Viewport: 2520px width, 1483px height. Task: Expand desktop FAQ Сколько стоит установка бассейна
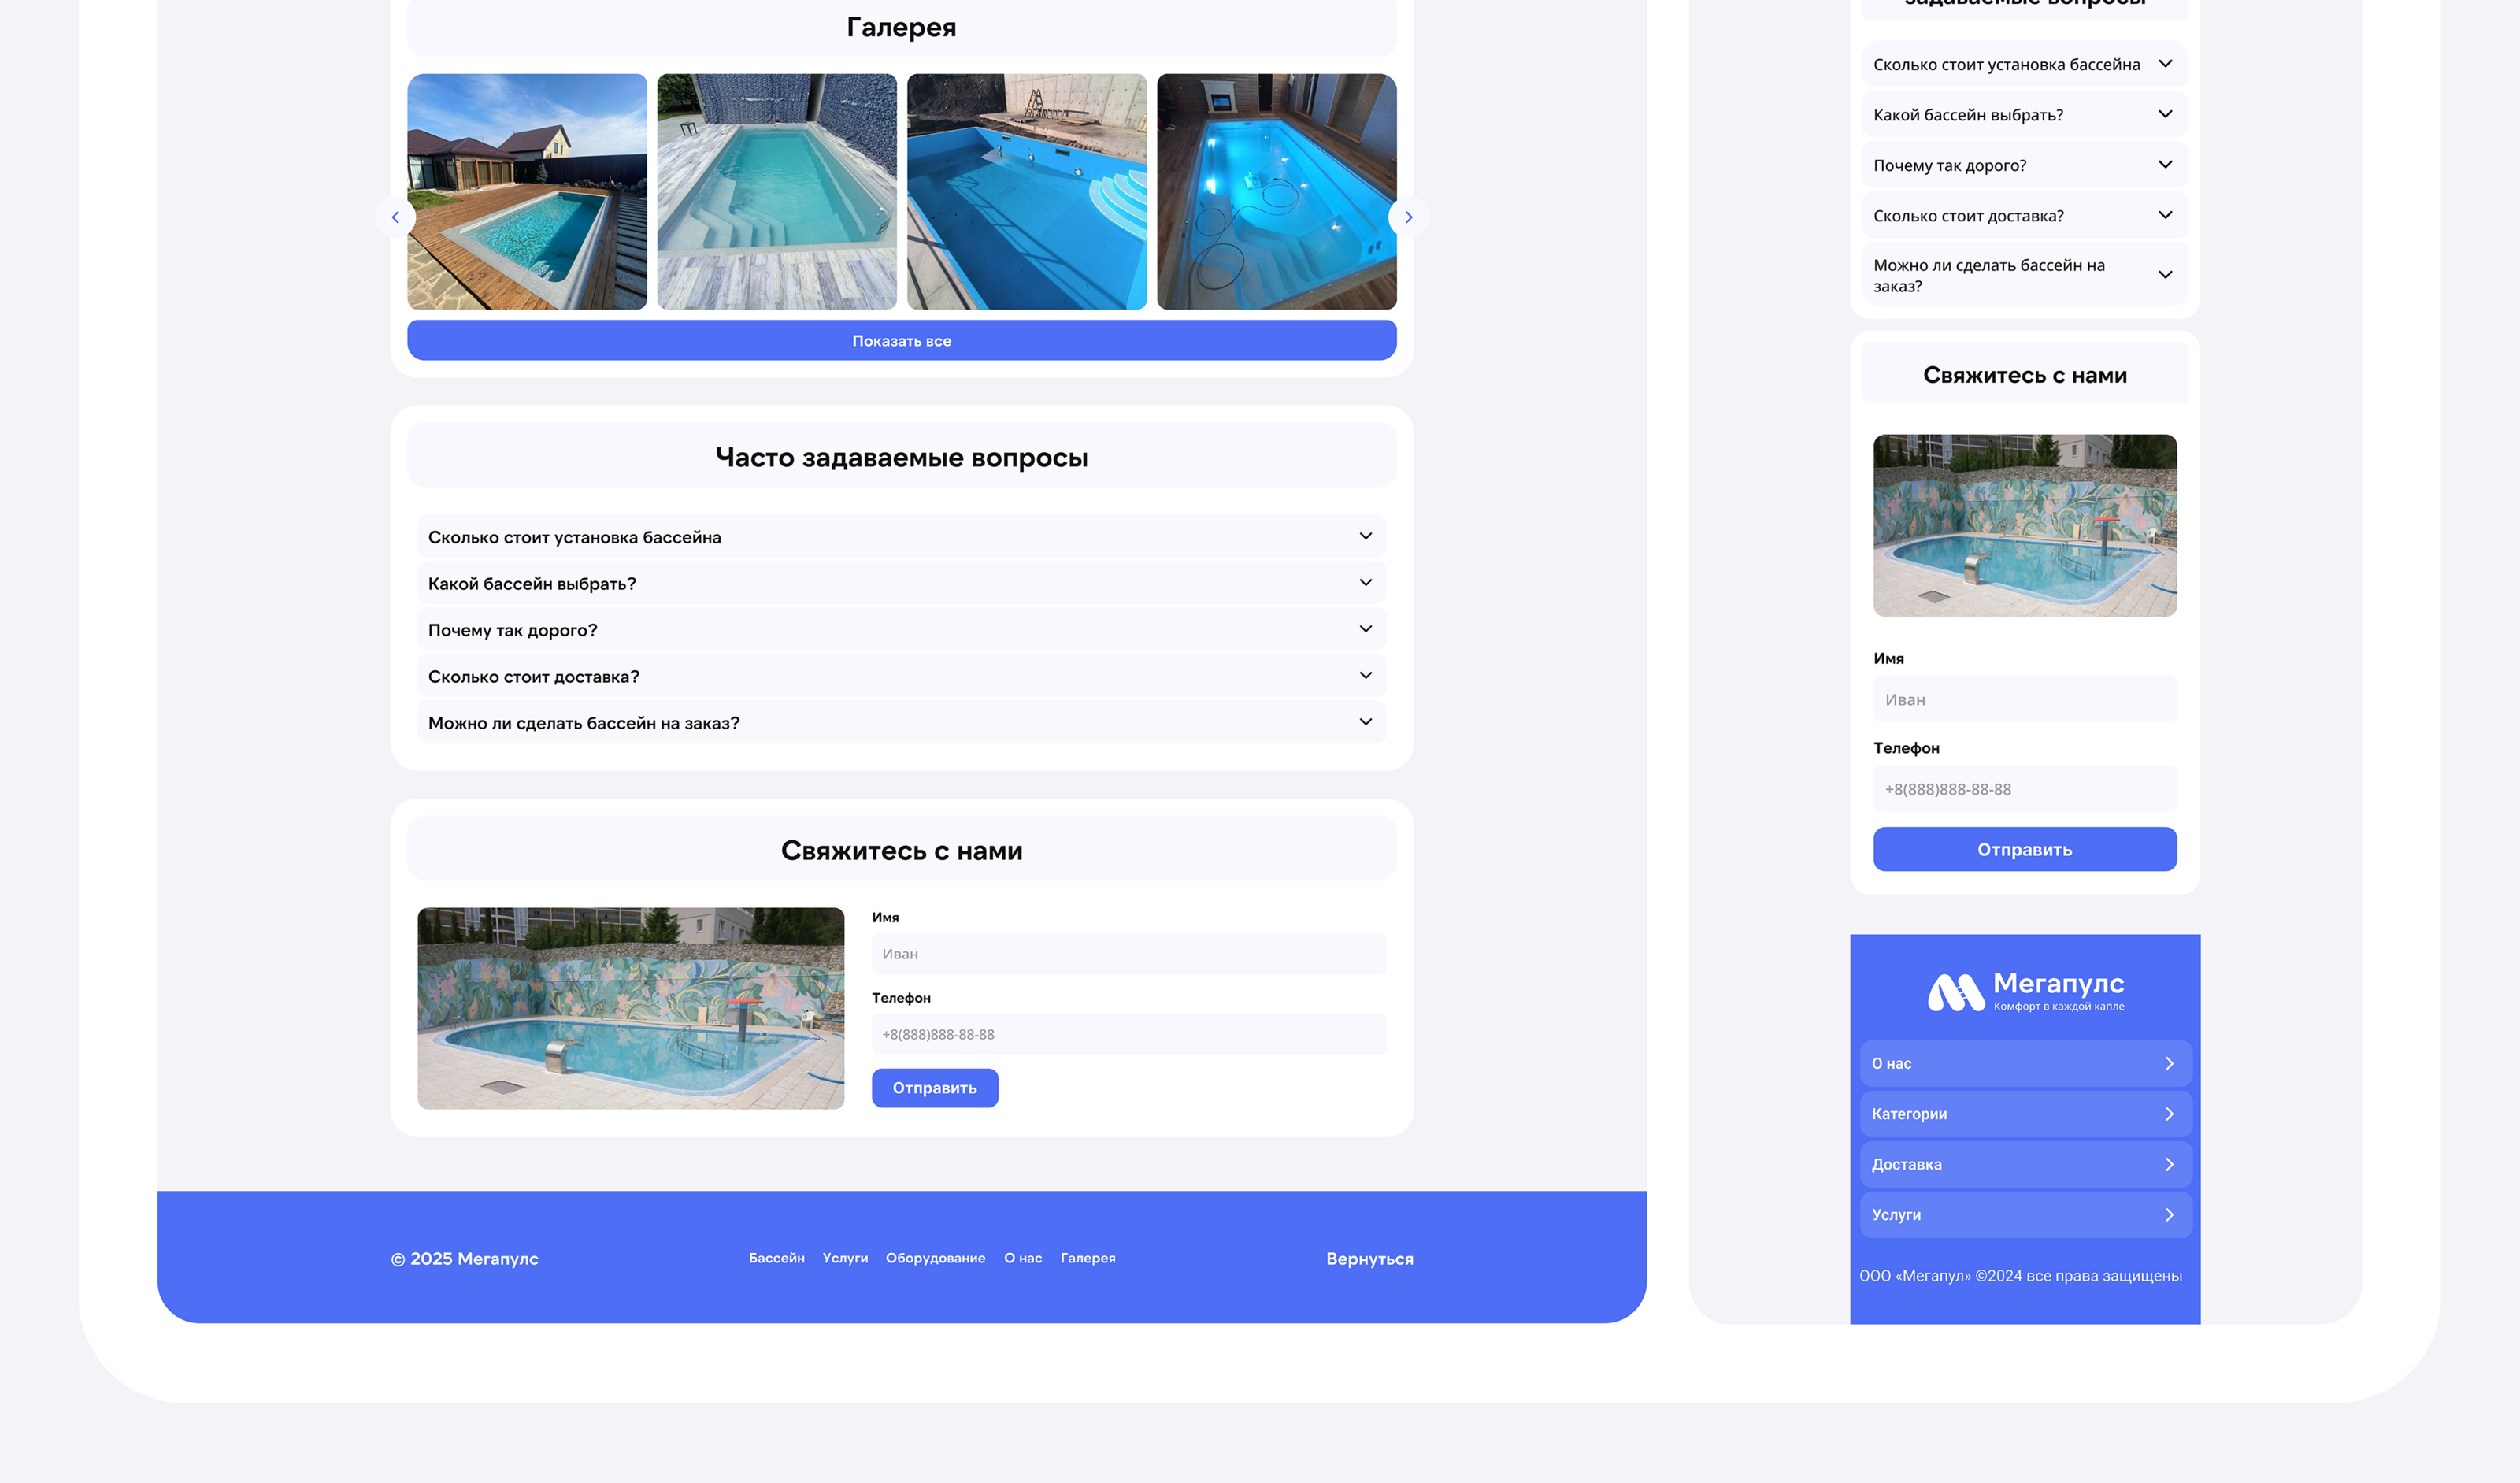coord(1365,536)
